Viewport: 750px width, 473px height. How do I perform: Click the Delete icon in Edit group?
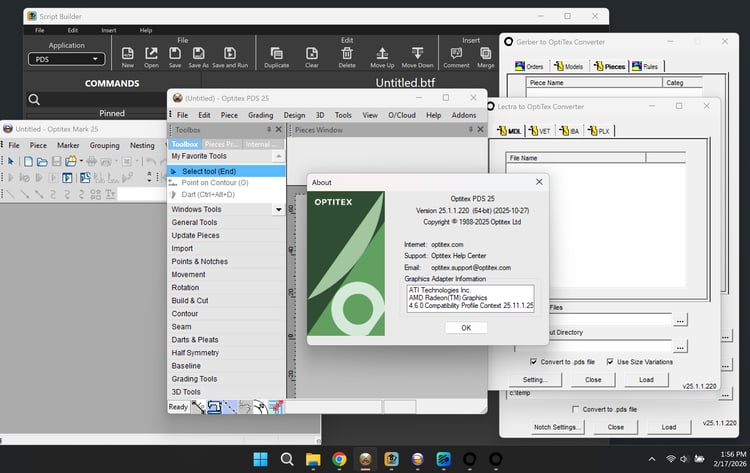[347, 54]
